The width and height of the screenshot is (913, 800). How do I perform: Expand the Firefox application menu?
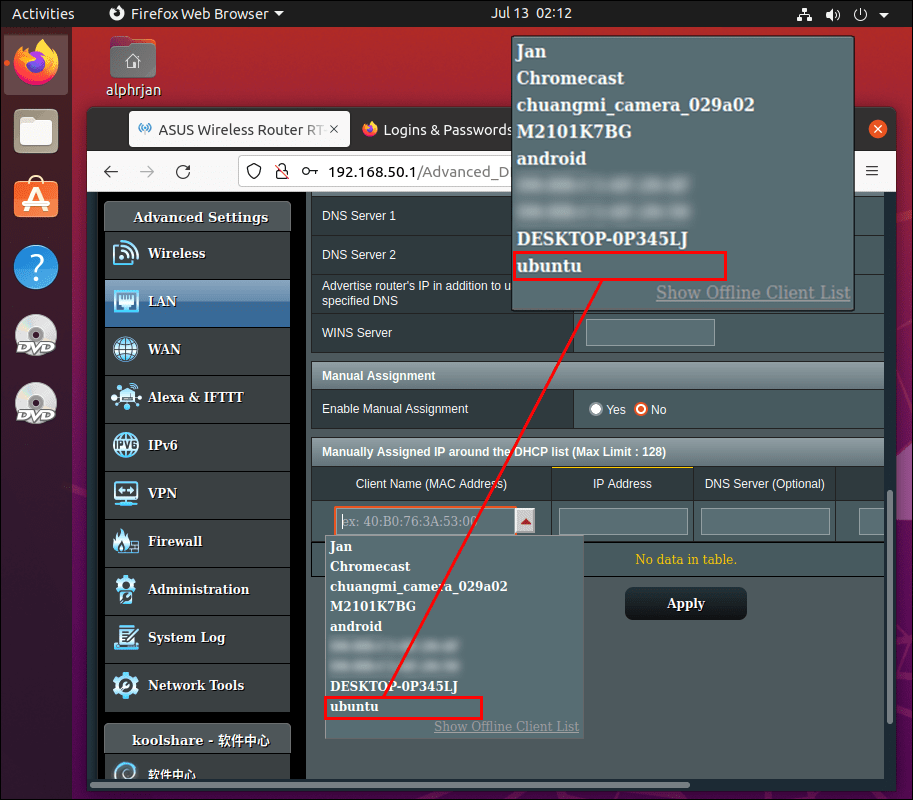coord(873,171)
